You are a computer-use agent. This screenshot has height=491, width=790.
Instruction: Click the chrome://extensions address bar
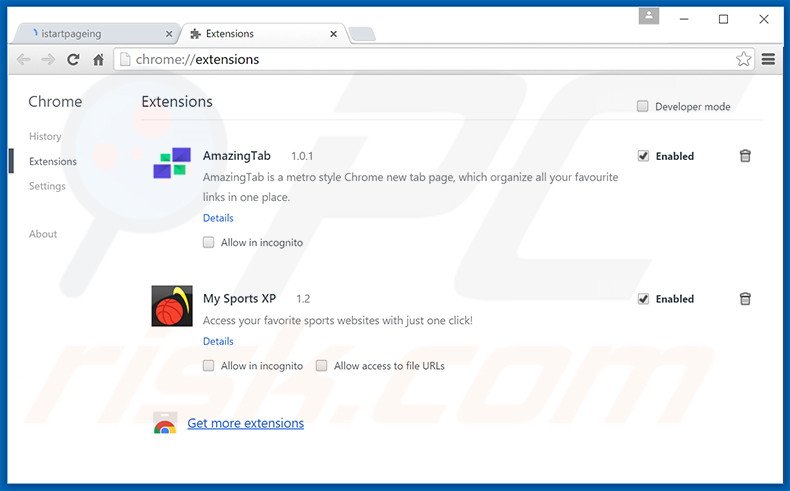click(433, 59)
